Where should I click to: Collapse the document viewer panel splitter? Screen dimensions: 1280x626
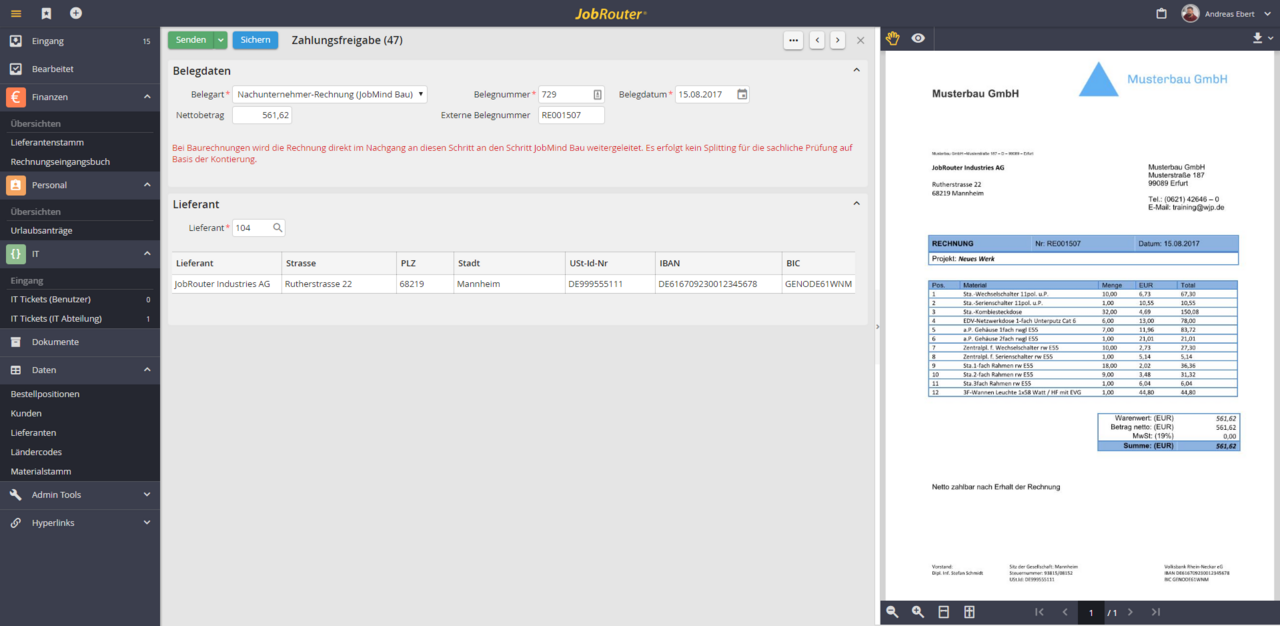pos(876,326)
